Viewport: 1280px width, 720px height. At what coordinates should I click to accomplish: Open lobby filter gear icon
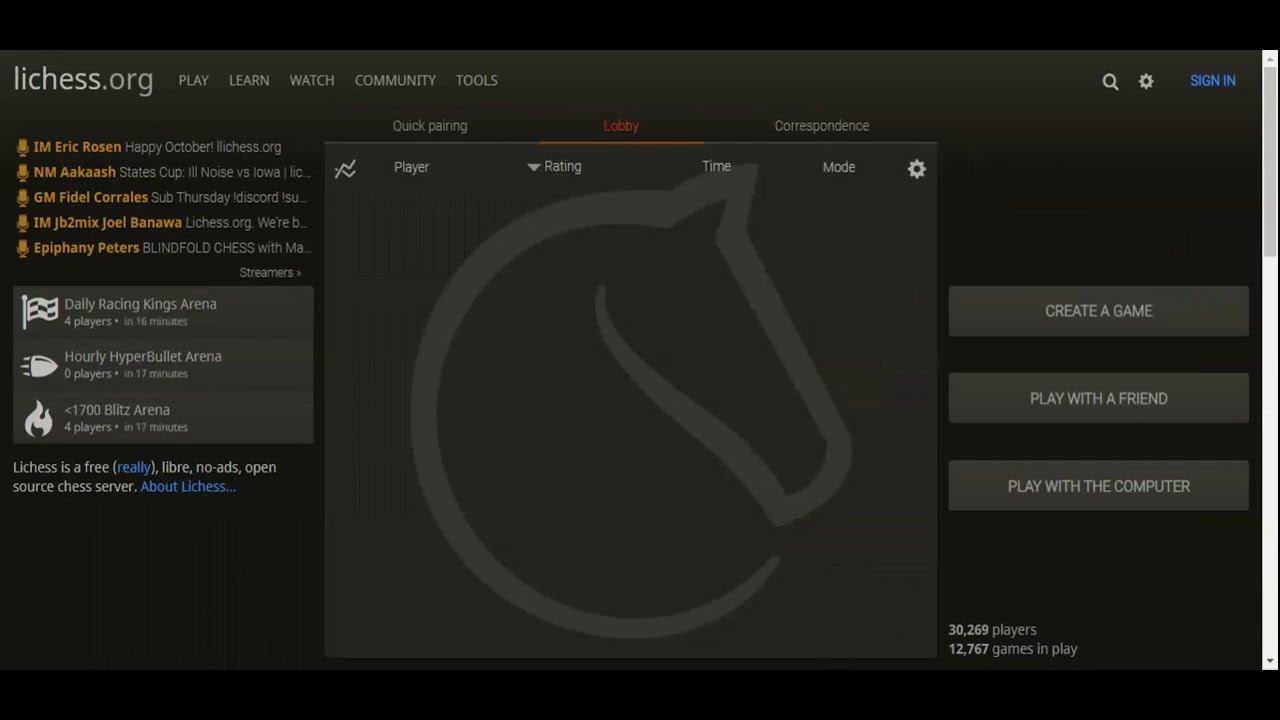coord(917,169)
